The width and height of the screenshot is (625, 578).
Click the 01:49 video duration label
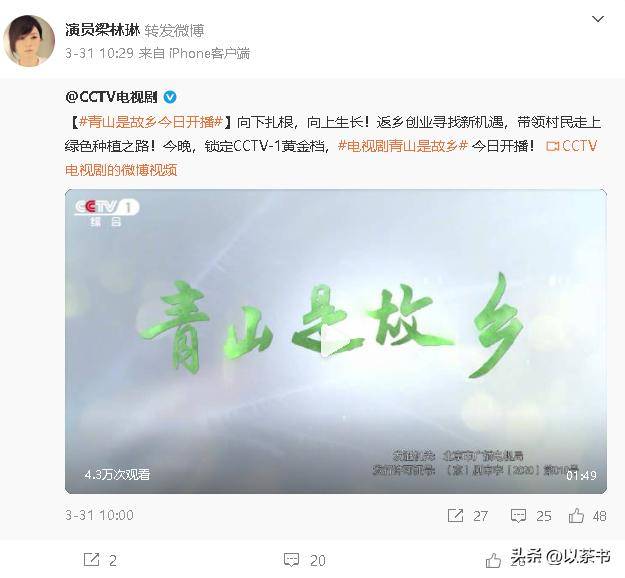coord(581,475)
